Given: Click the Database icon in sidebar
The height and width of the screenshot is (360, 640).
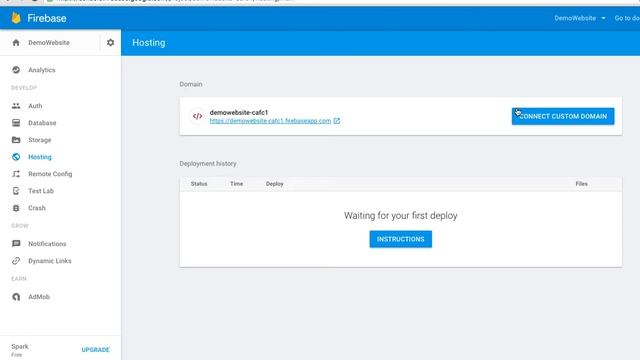Looking at the screenshot, I should (x=16, y=123).
